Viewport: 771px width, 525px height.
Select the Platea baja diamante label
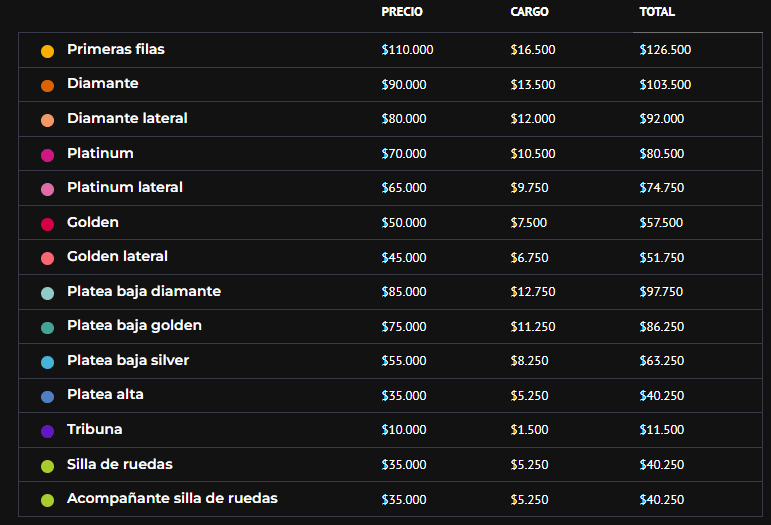pos(144,291)
